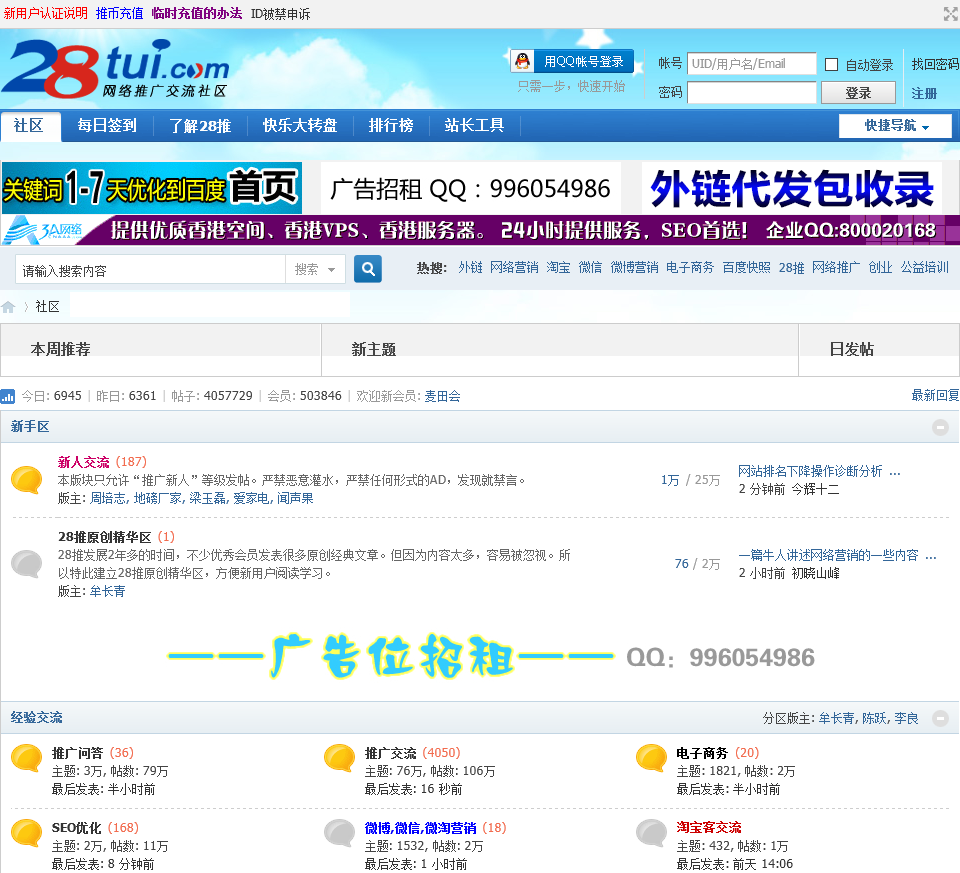Open moderator 牟长青 link under 28推原创精华区

pos(107,591)
